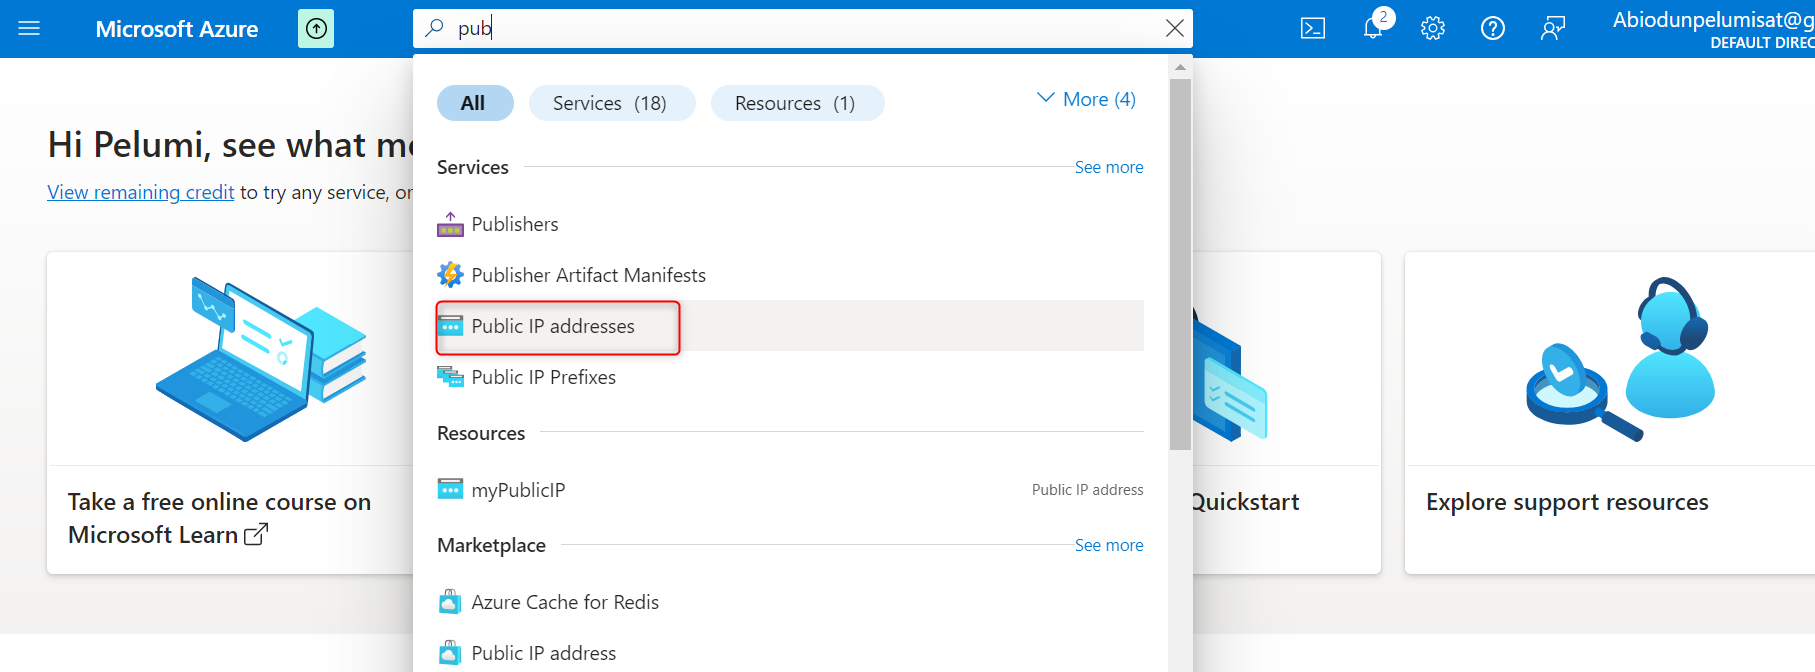Open View remaining credit link
Viewport: 1815px width, 672px height.
click(x=141, y=192)
